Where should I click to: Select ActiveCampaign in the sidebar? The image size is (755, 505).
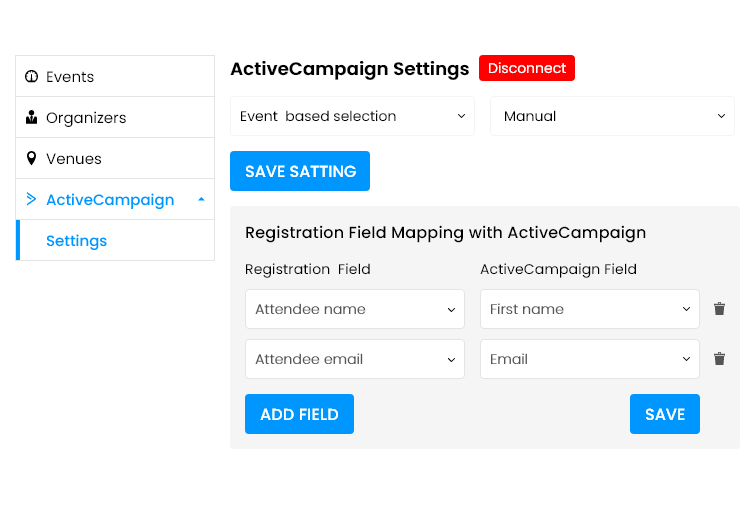point(115,199)
